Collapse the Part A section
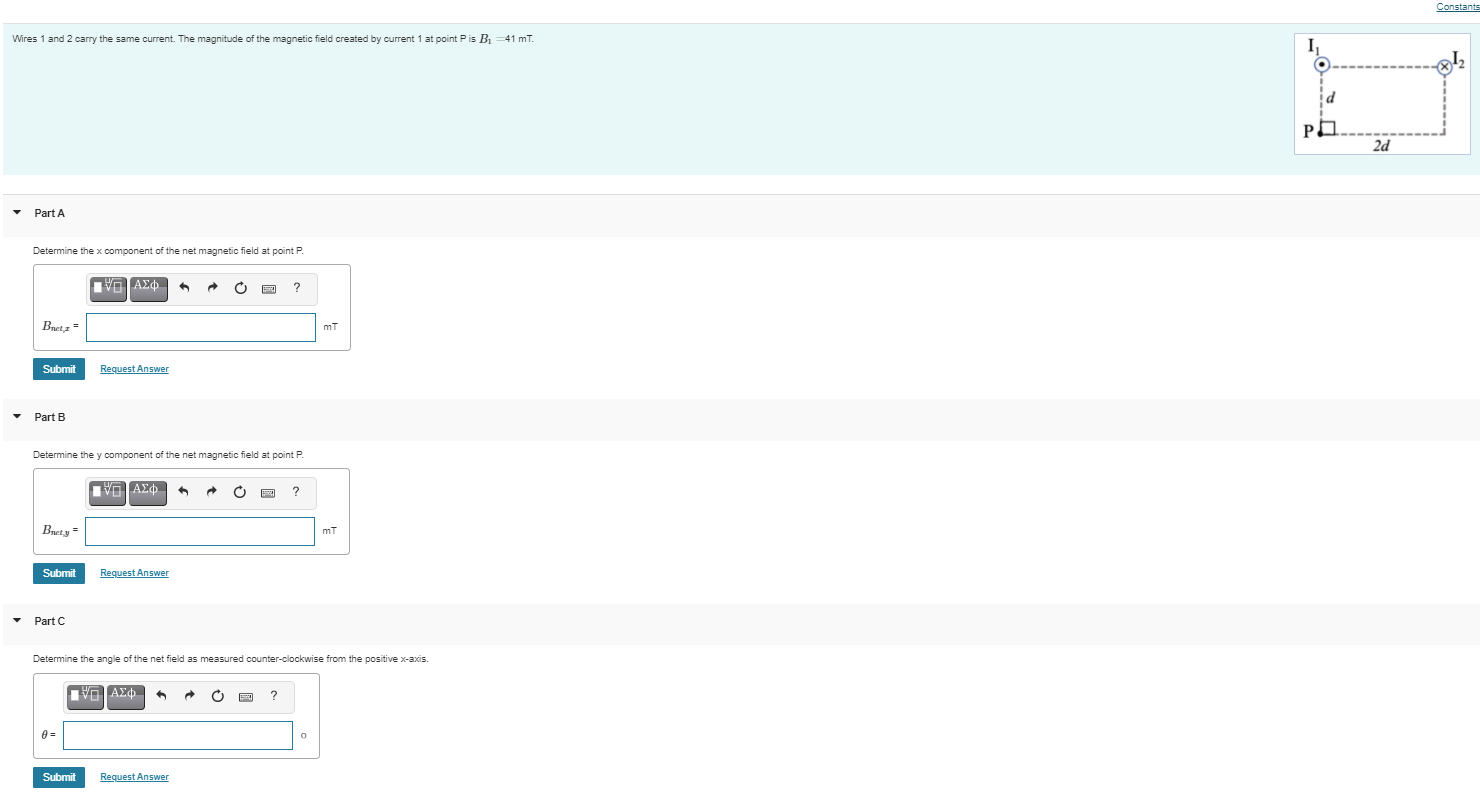The width and height of the screenshot is (1480, 802). [x=17, y=213]
